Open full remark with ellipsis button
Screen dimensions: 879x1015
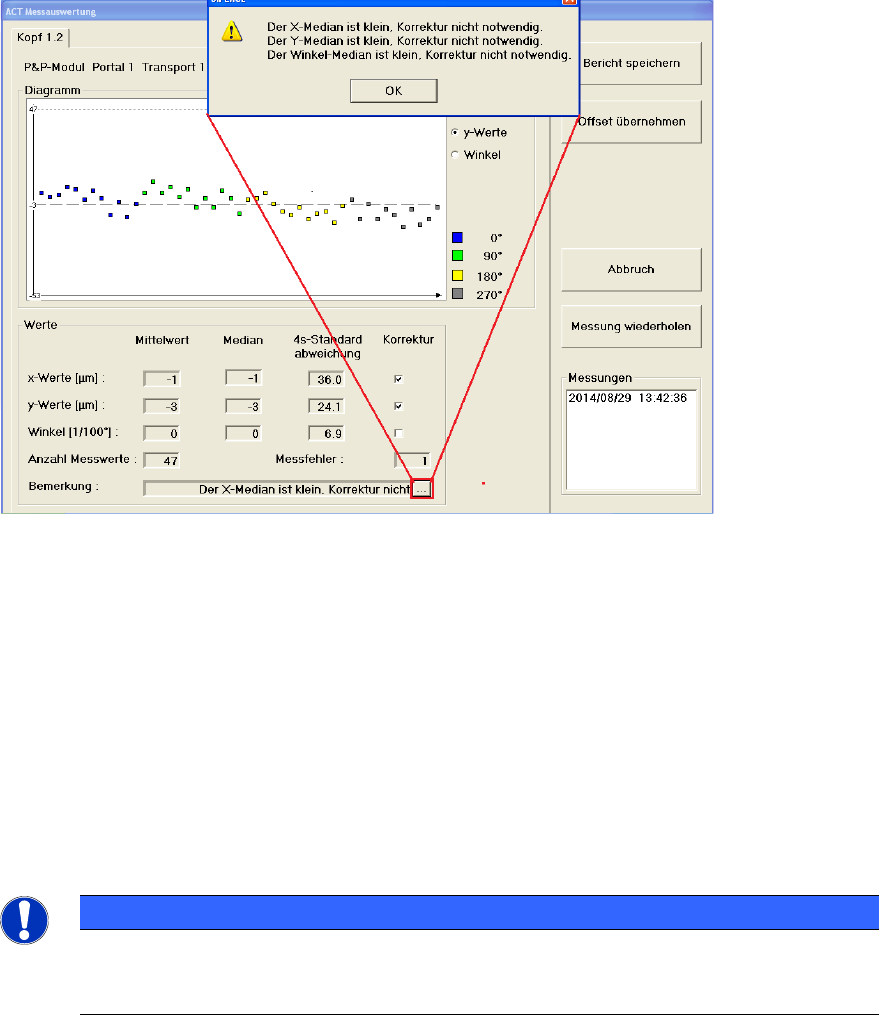(x=421, y=489)
